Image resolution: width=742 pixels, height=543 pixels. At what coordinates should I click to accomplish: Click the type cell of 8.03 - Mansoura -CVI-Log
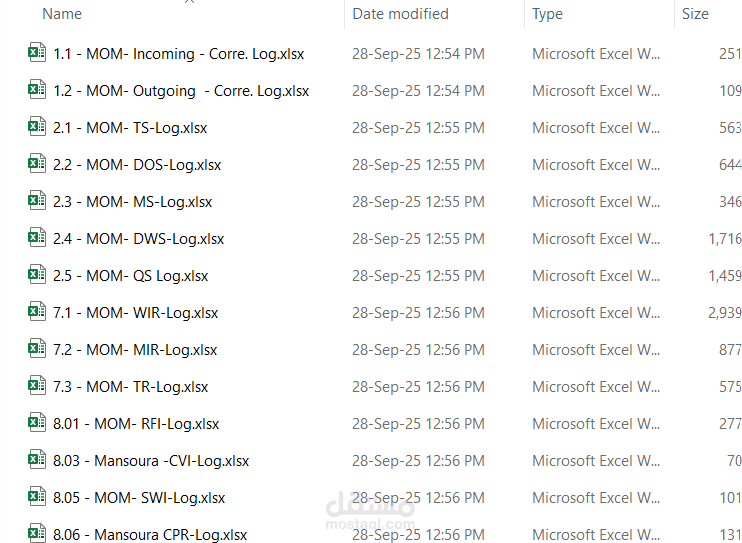596,461
